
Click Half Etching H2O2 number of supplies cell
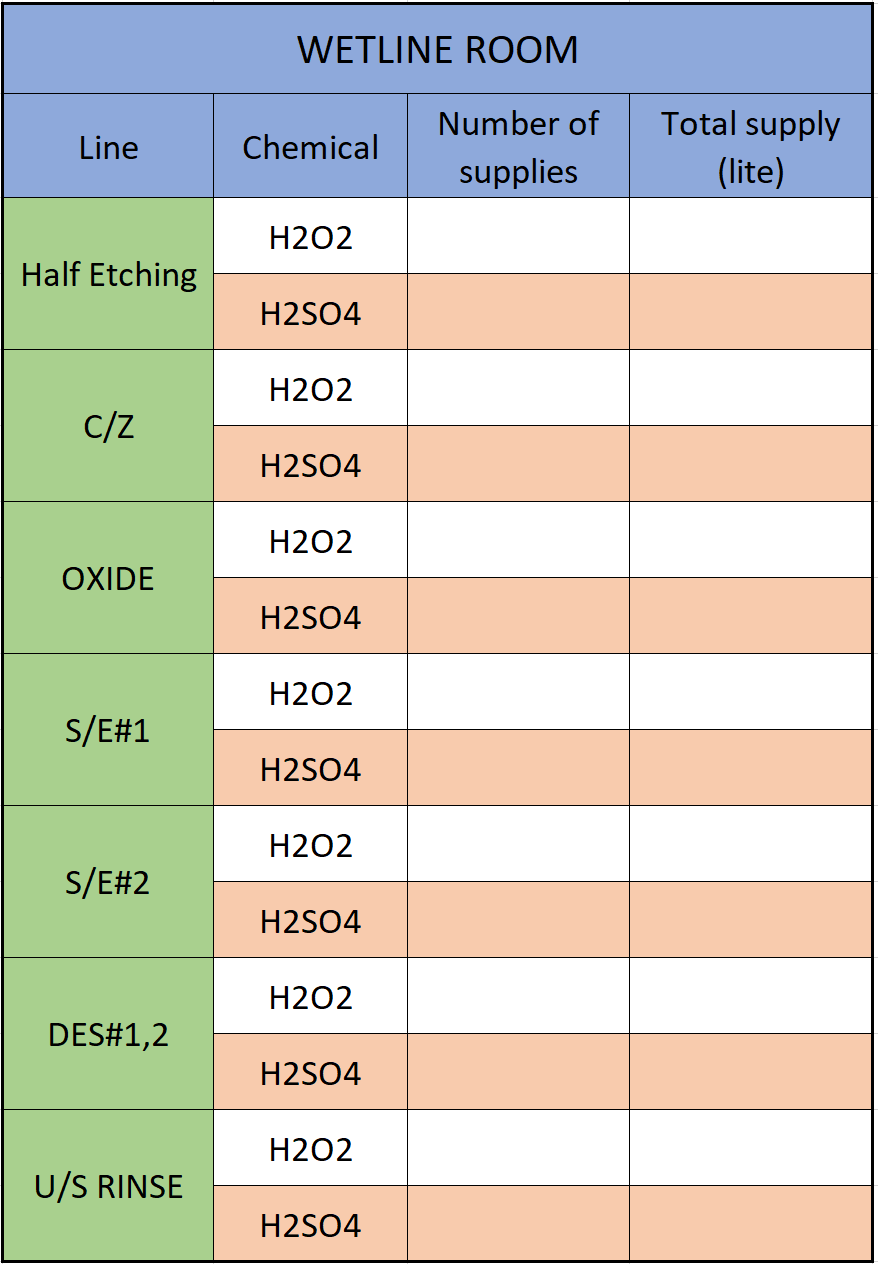(x=518, y=236)
